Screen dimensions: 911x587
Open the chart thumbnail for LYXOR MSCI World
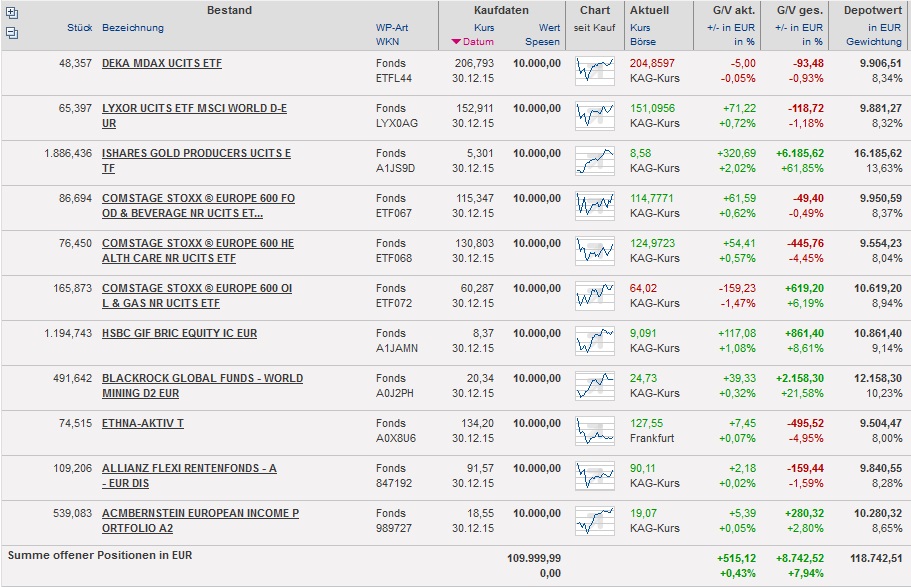[x=595, y=116]
